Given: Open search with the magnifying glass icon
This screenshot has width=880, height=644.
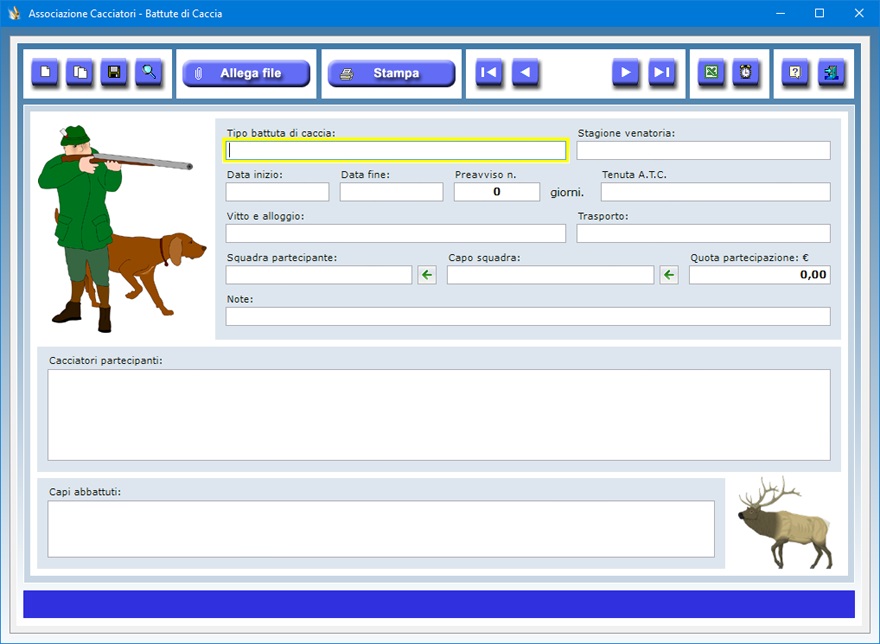Looking at the screenshot, I should click(x=149, y=72).
